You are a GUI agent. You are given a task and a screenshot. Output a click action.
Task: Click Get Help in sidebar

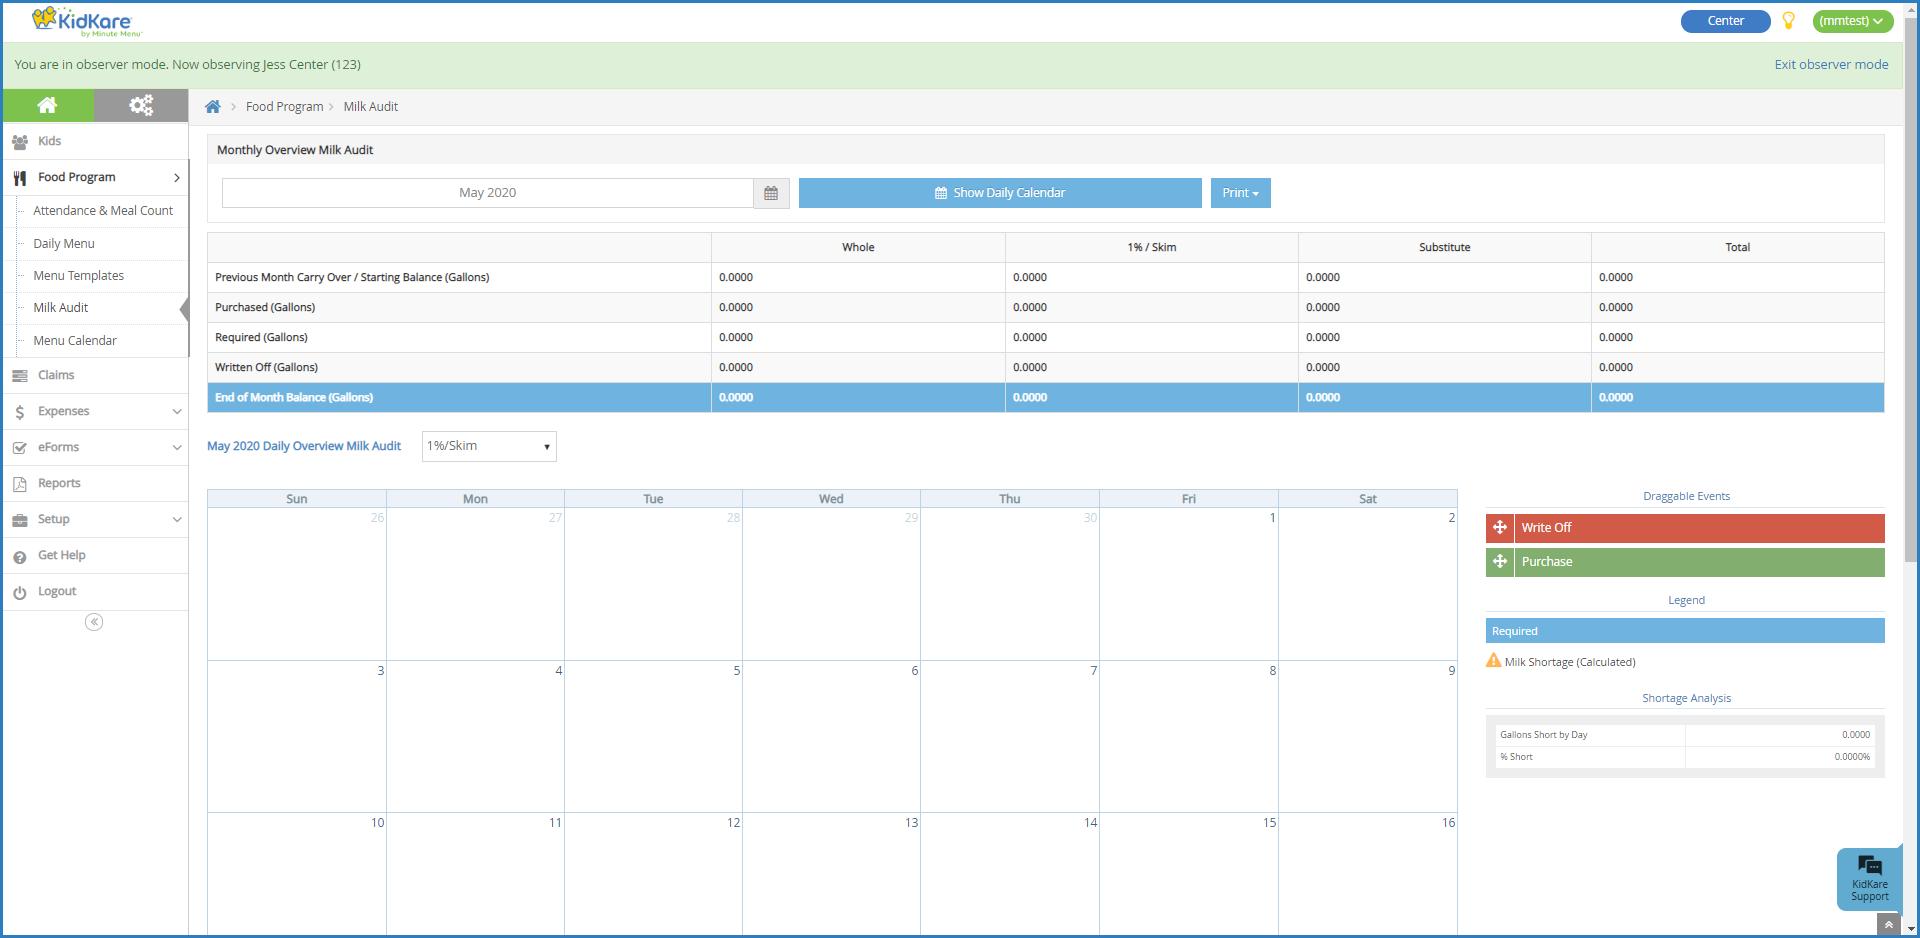62,555
